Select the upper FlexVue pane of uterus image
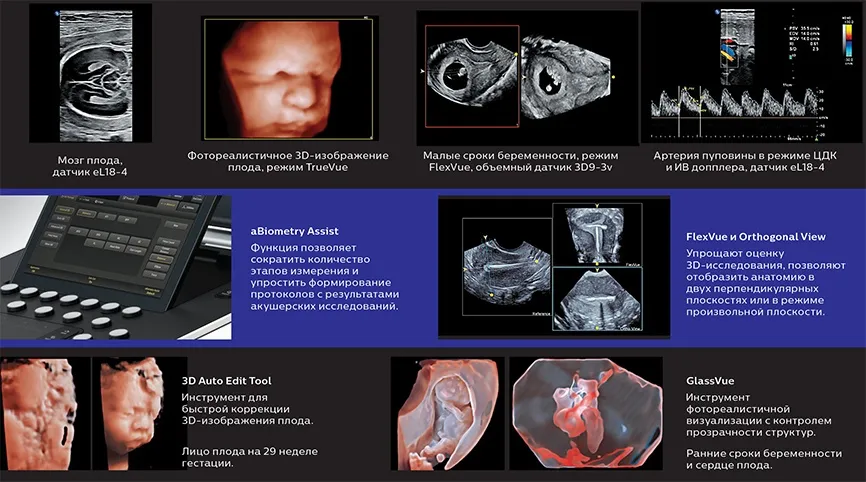The image size is (866, 482). click(x=597, y=235)
